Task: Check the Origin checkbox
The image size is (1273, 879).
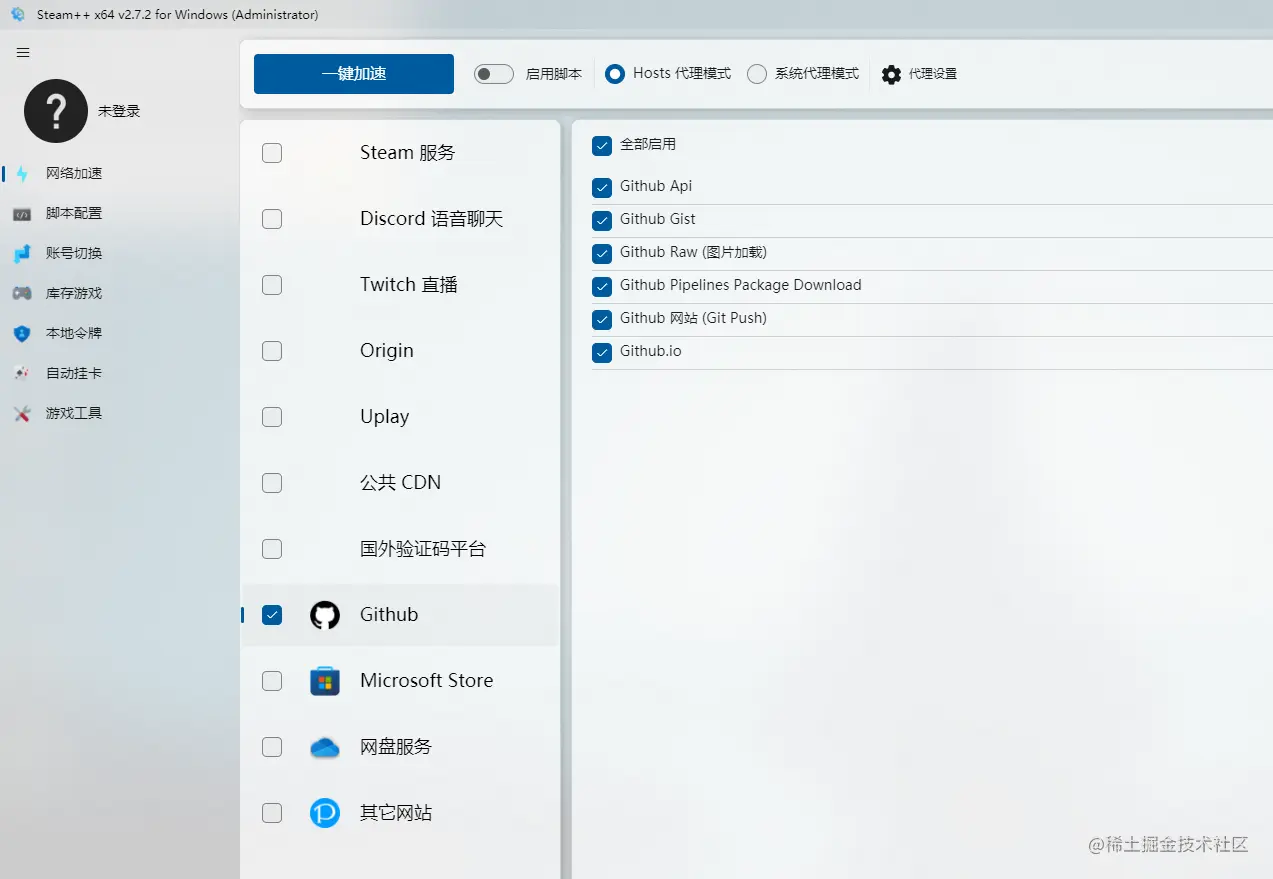Action: [272, 351]
